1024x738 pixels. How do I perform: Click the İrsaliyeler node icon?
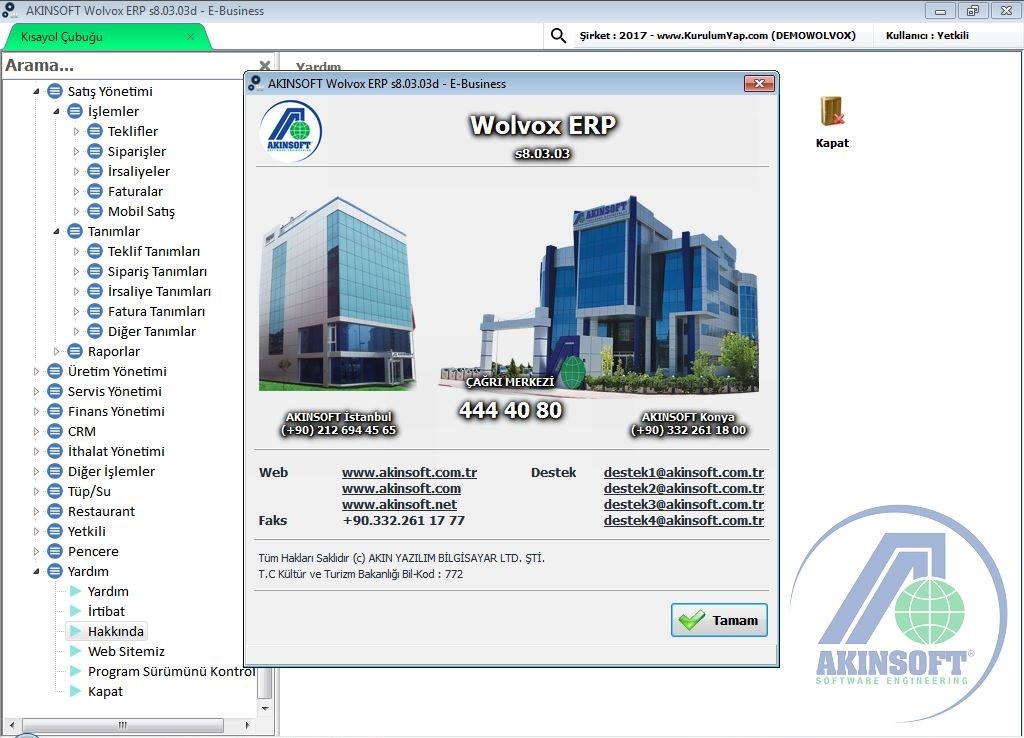pos(95,171)
